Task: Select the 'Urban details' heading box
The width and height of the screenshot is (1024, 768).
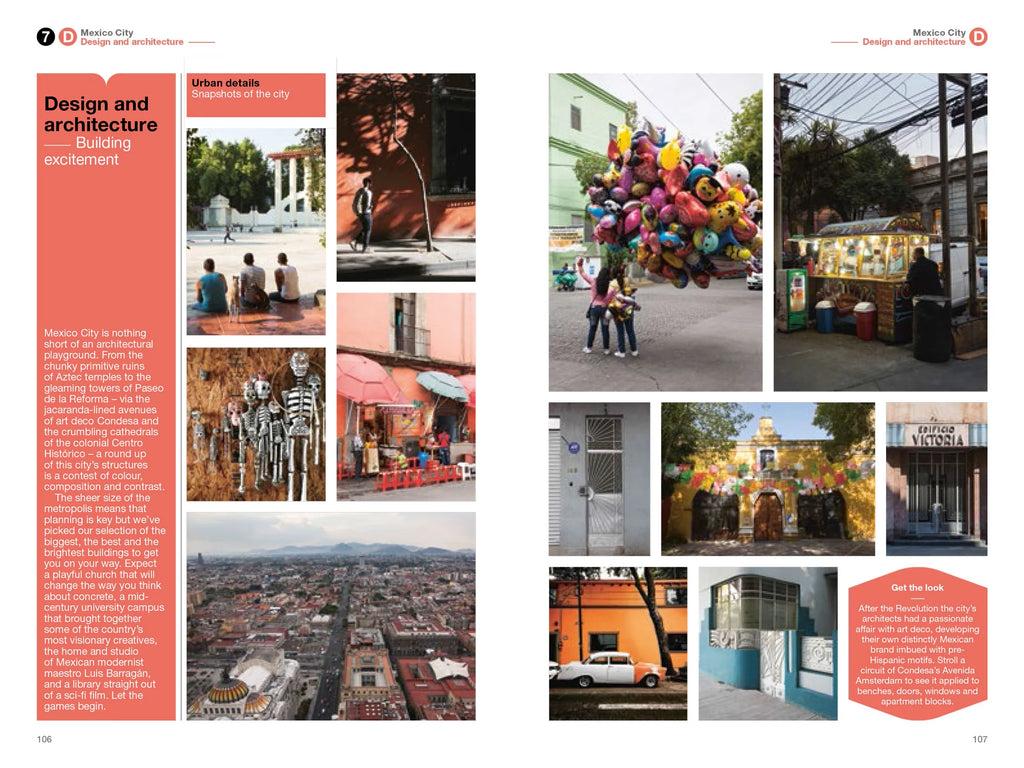Action: point(255,94)
